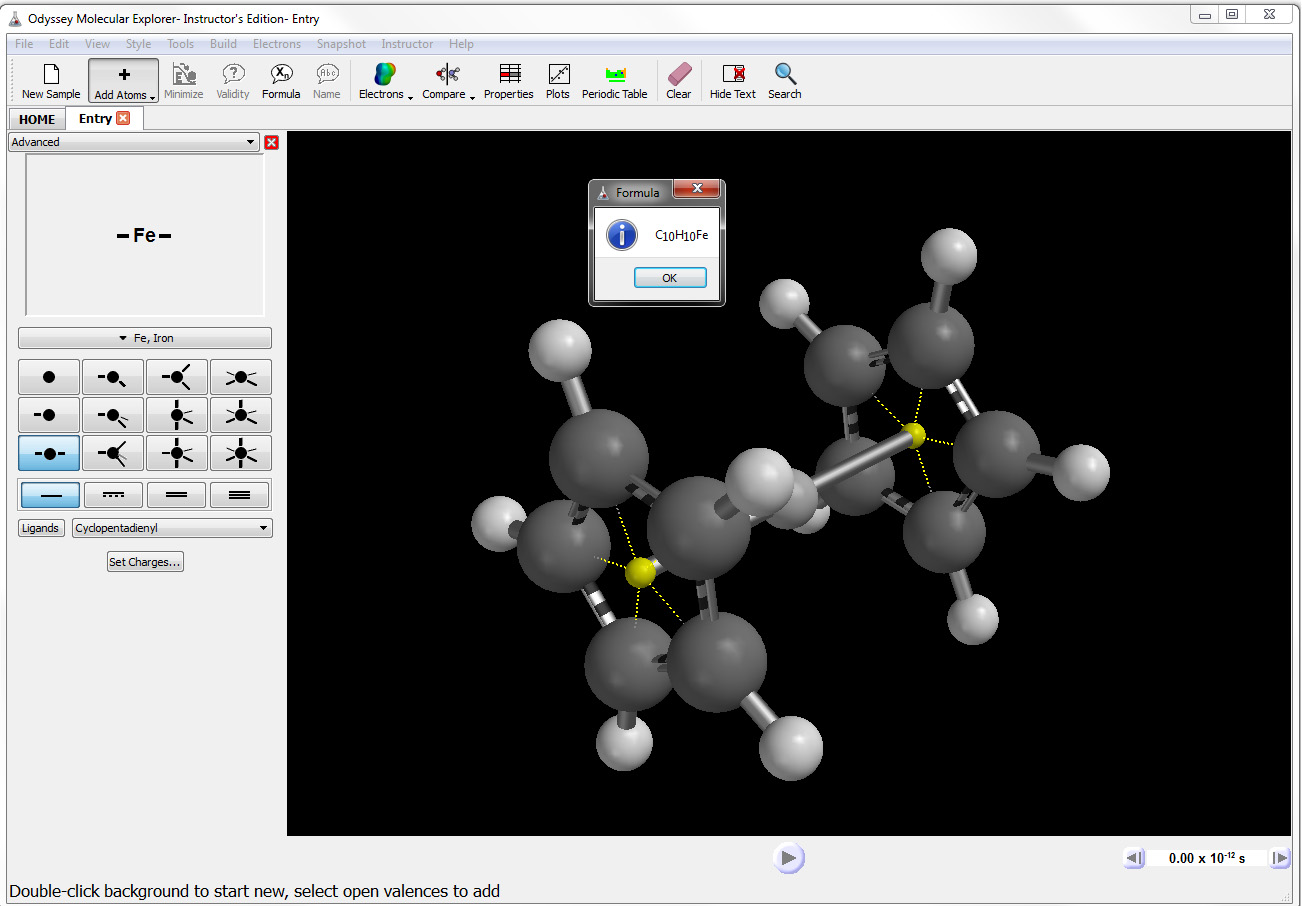Open the Style menu

(x=138, y=44)
